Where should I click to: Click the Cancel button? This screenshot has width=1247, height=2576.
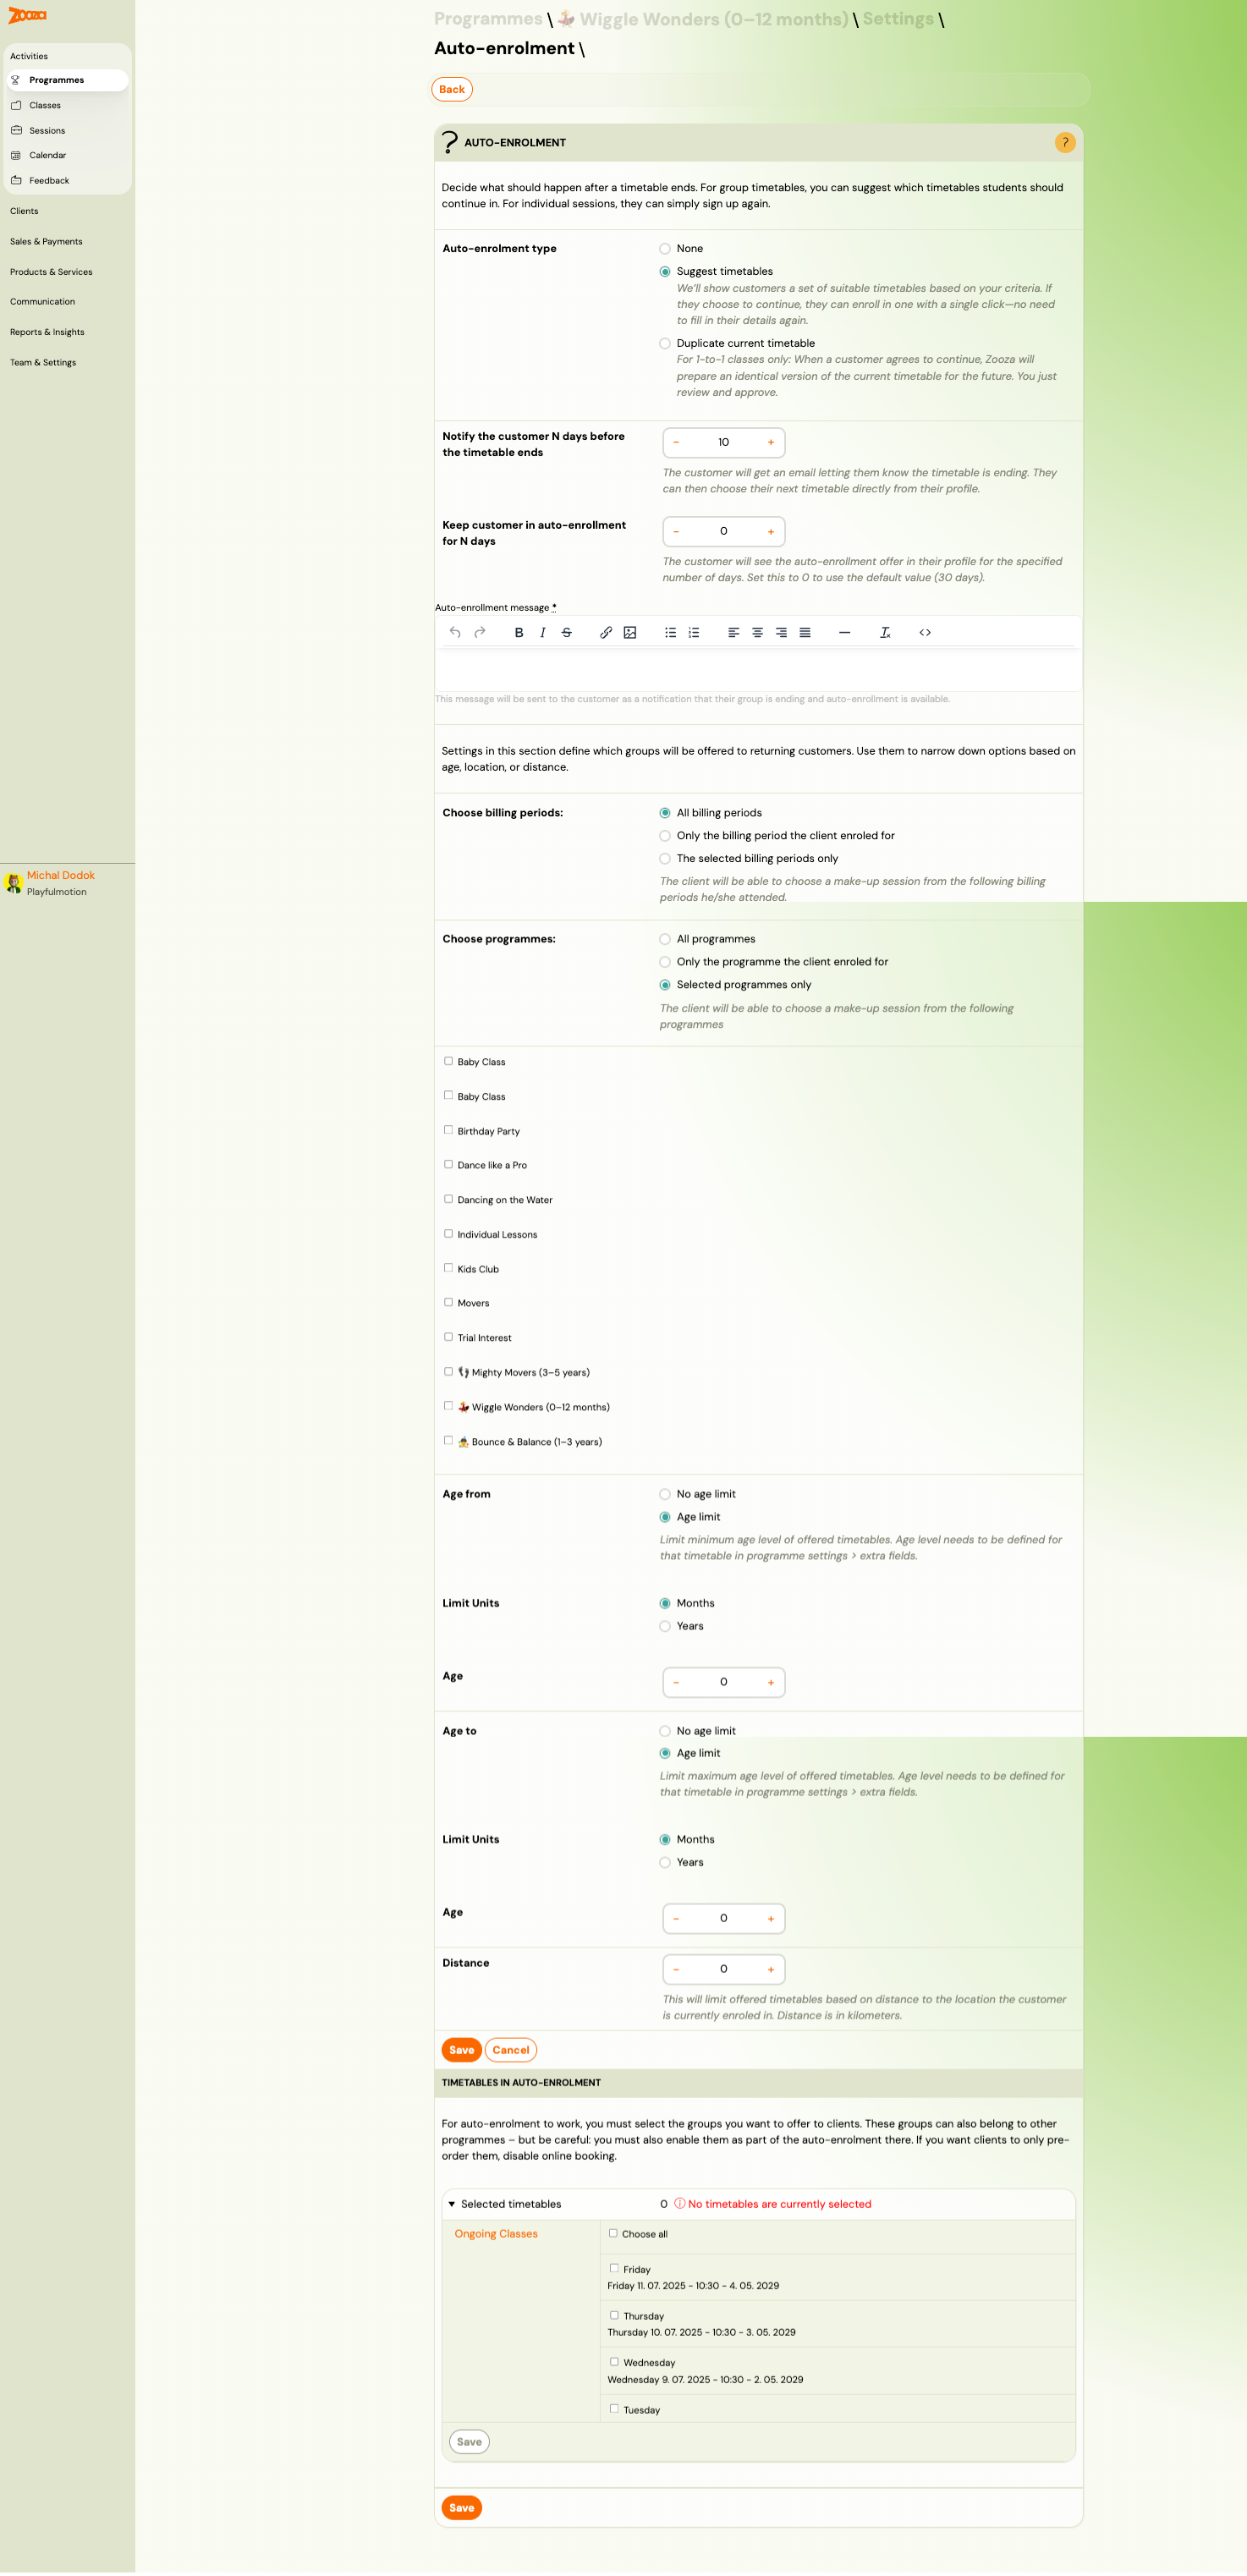[511, 2050]
